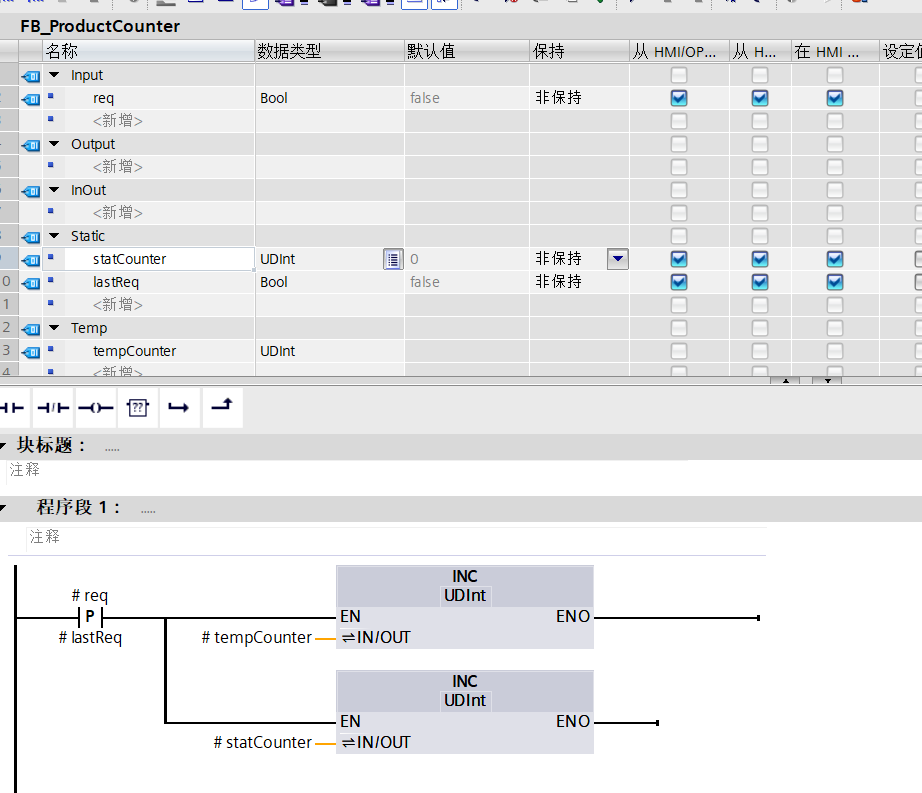Insert a normally closed contact
Screen dimensions: 922x793
tap(53, 408)
